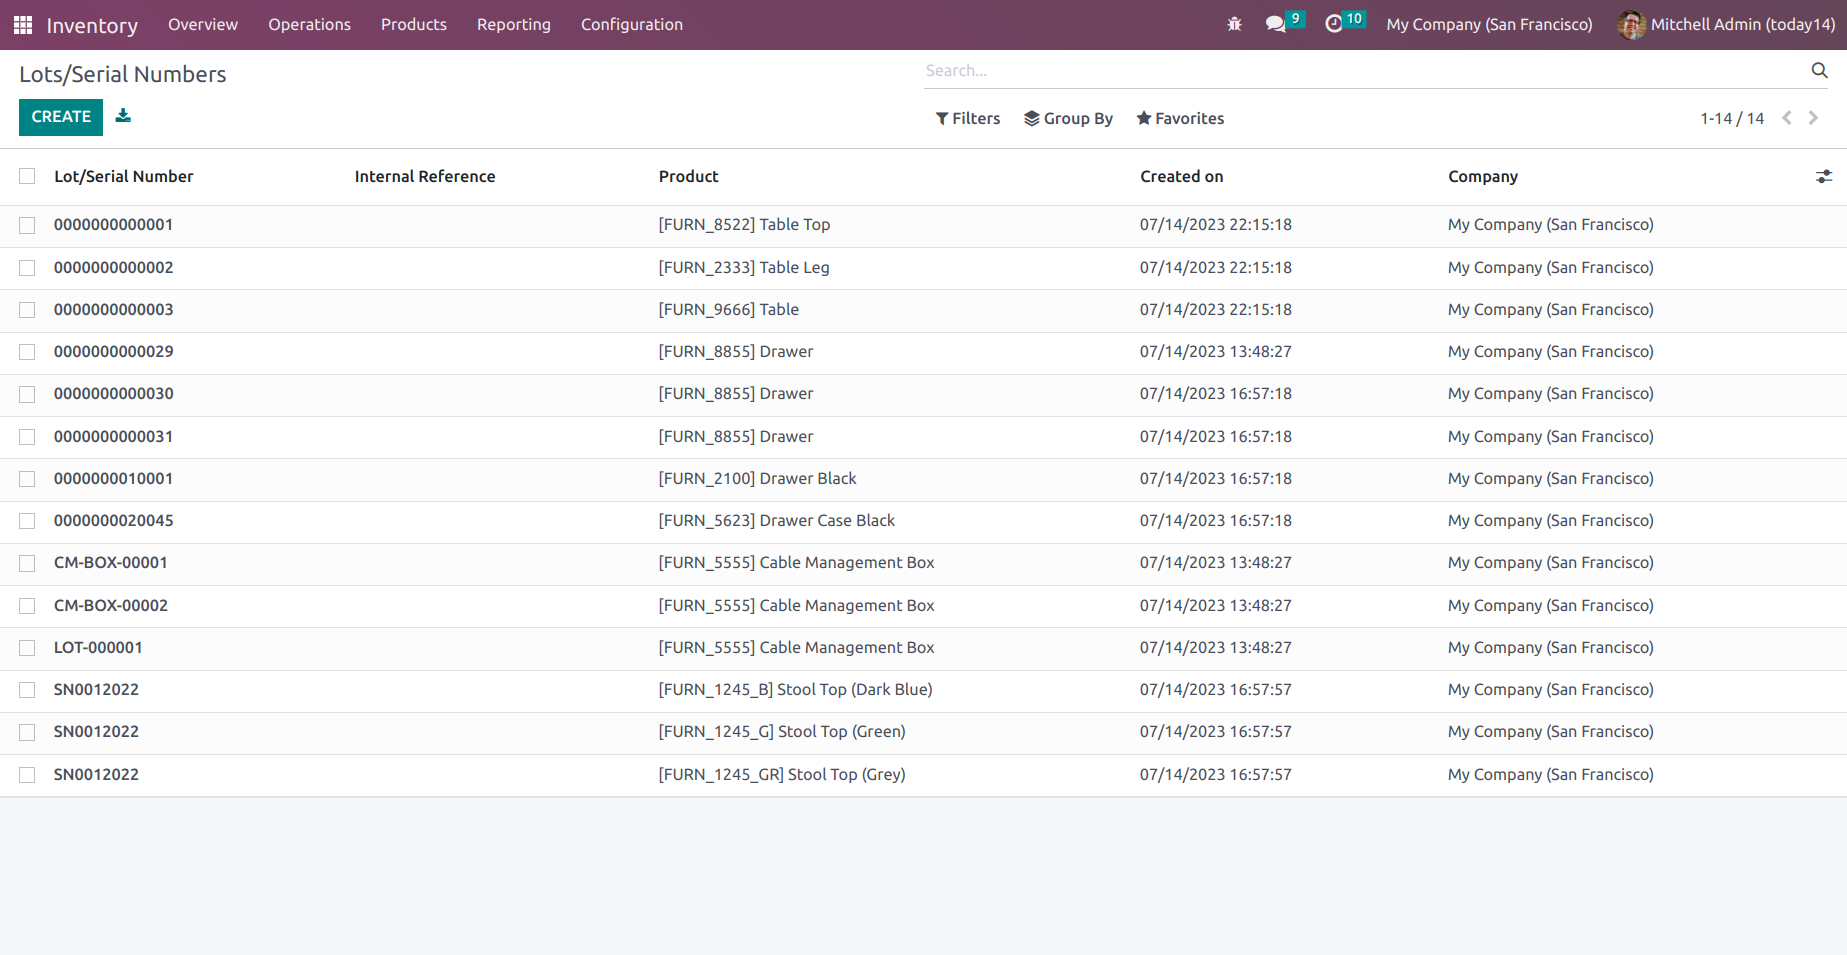Select the checkbox for LOT-000001
The height and width of the screenshot is (955, 1847).
tap(27, 647)
